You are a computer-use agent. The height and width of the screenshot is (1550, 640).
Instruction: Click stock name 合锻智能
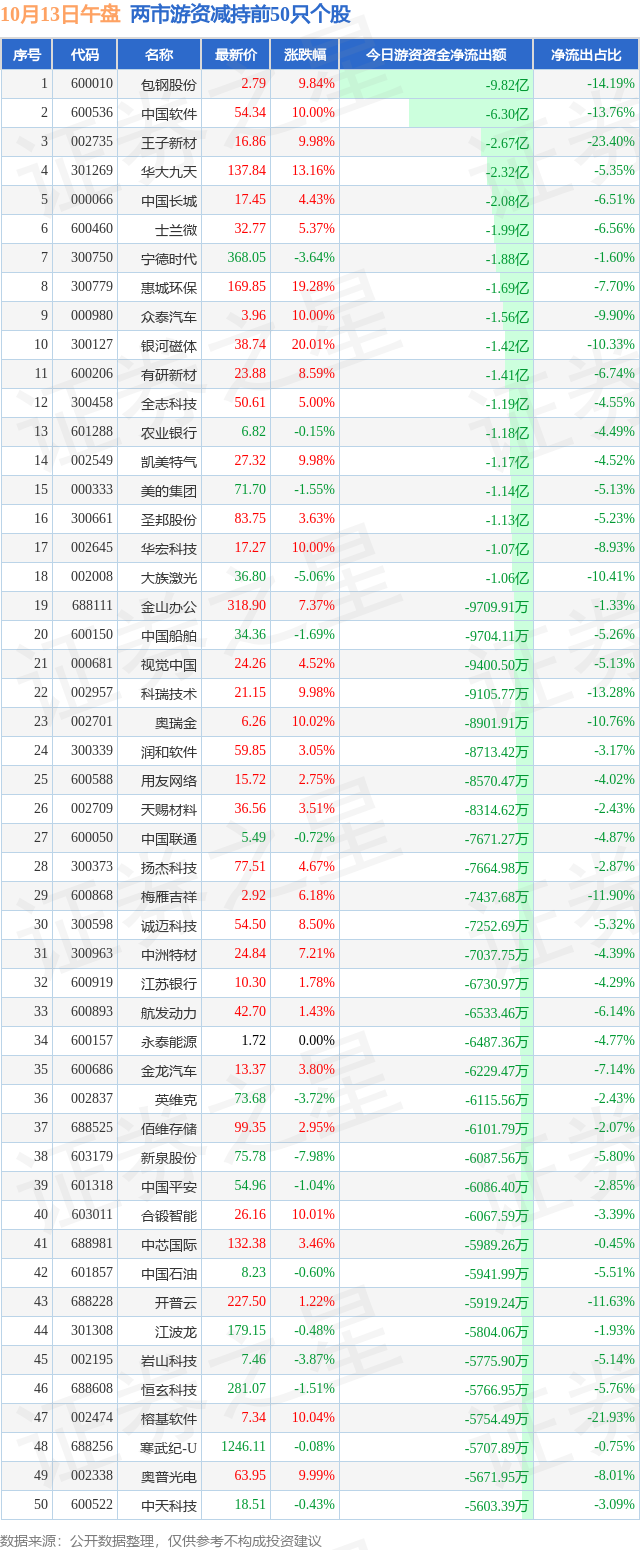click(169, 1215)
